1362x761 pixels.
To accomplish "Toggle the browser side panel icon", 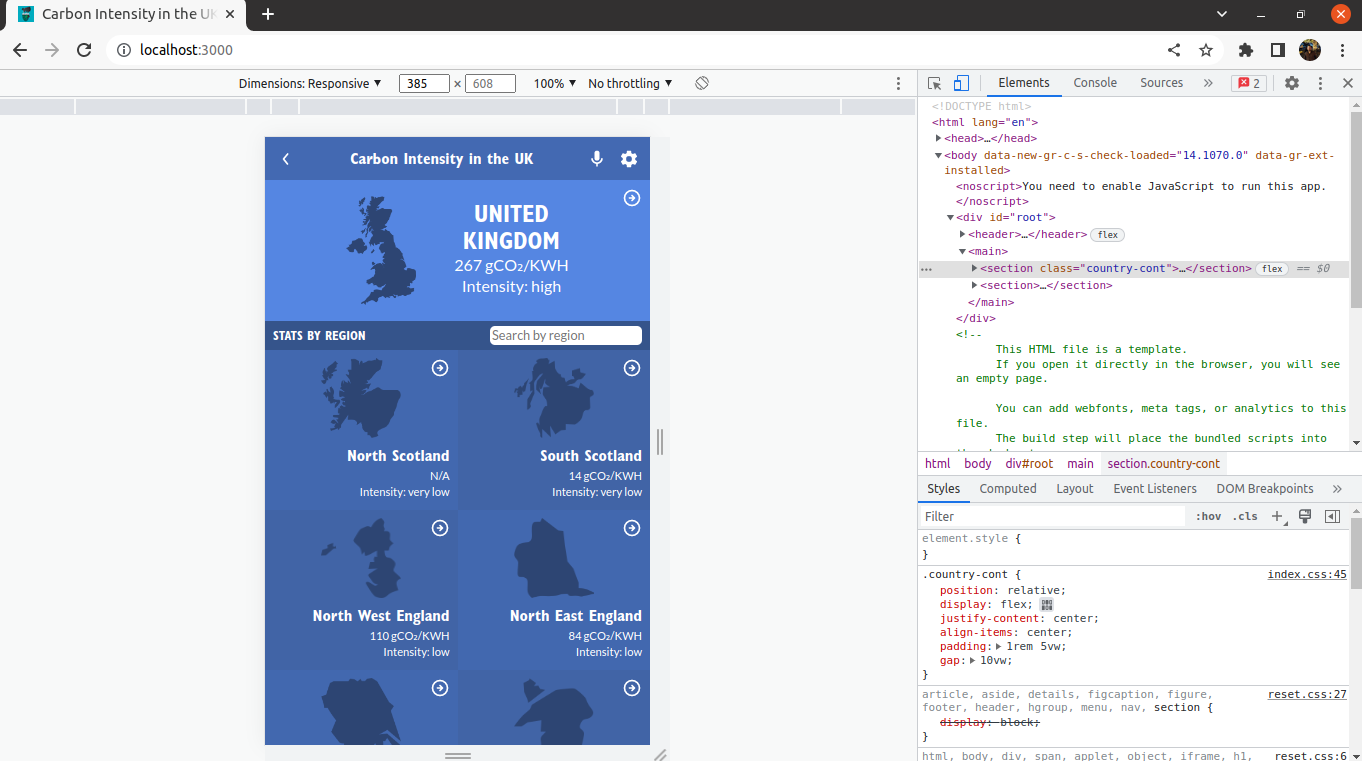I will pos(1277,50).
